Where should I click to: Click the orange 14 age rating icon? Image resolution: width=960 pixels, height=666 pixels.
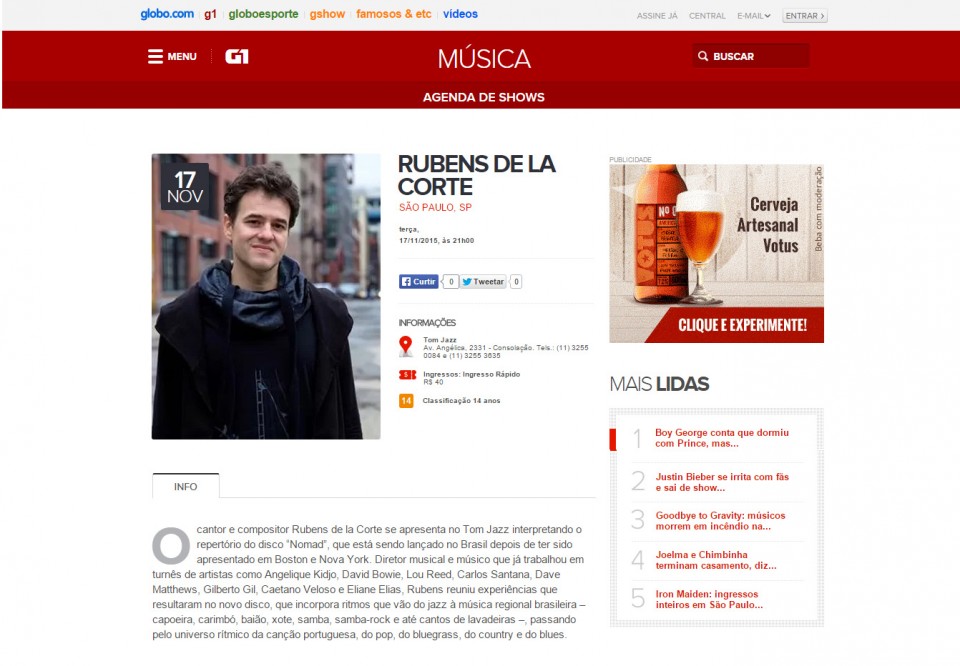click(x=406, y=401)
